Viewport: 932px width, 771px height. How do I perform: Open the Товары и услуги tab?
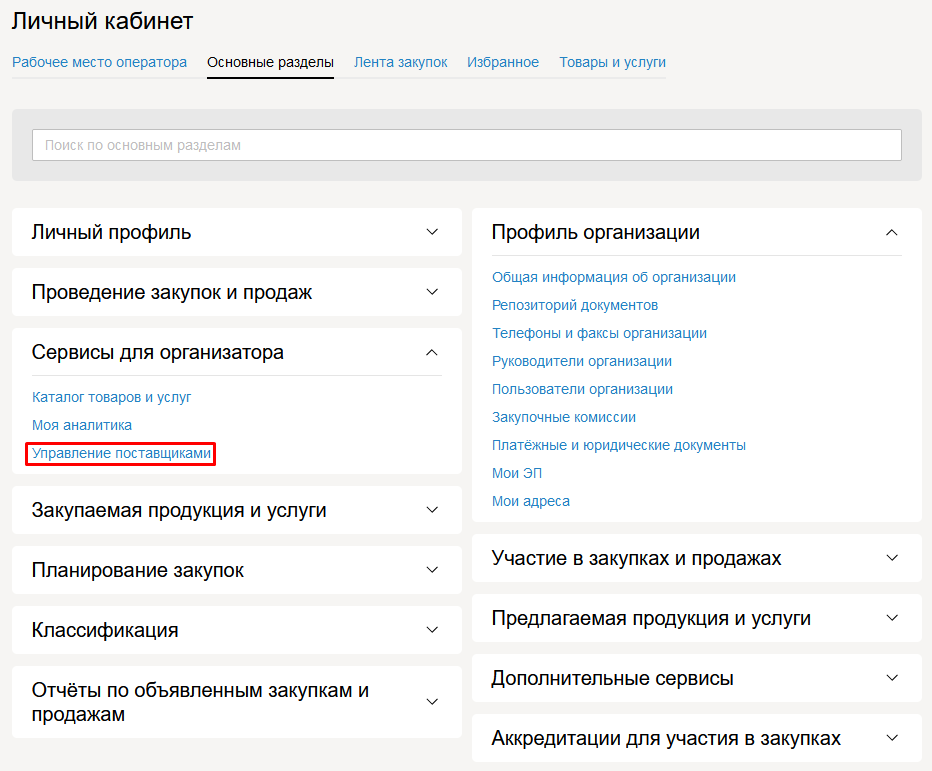click(612, 62)
